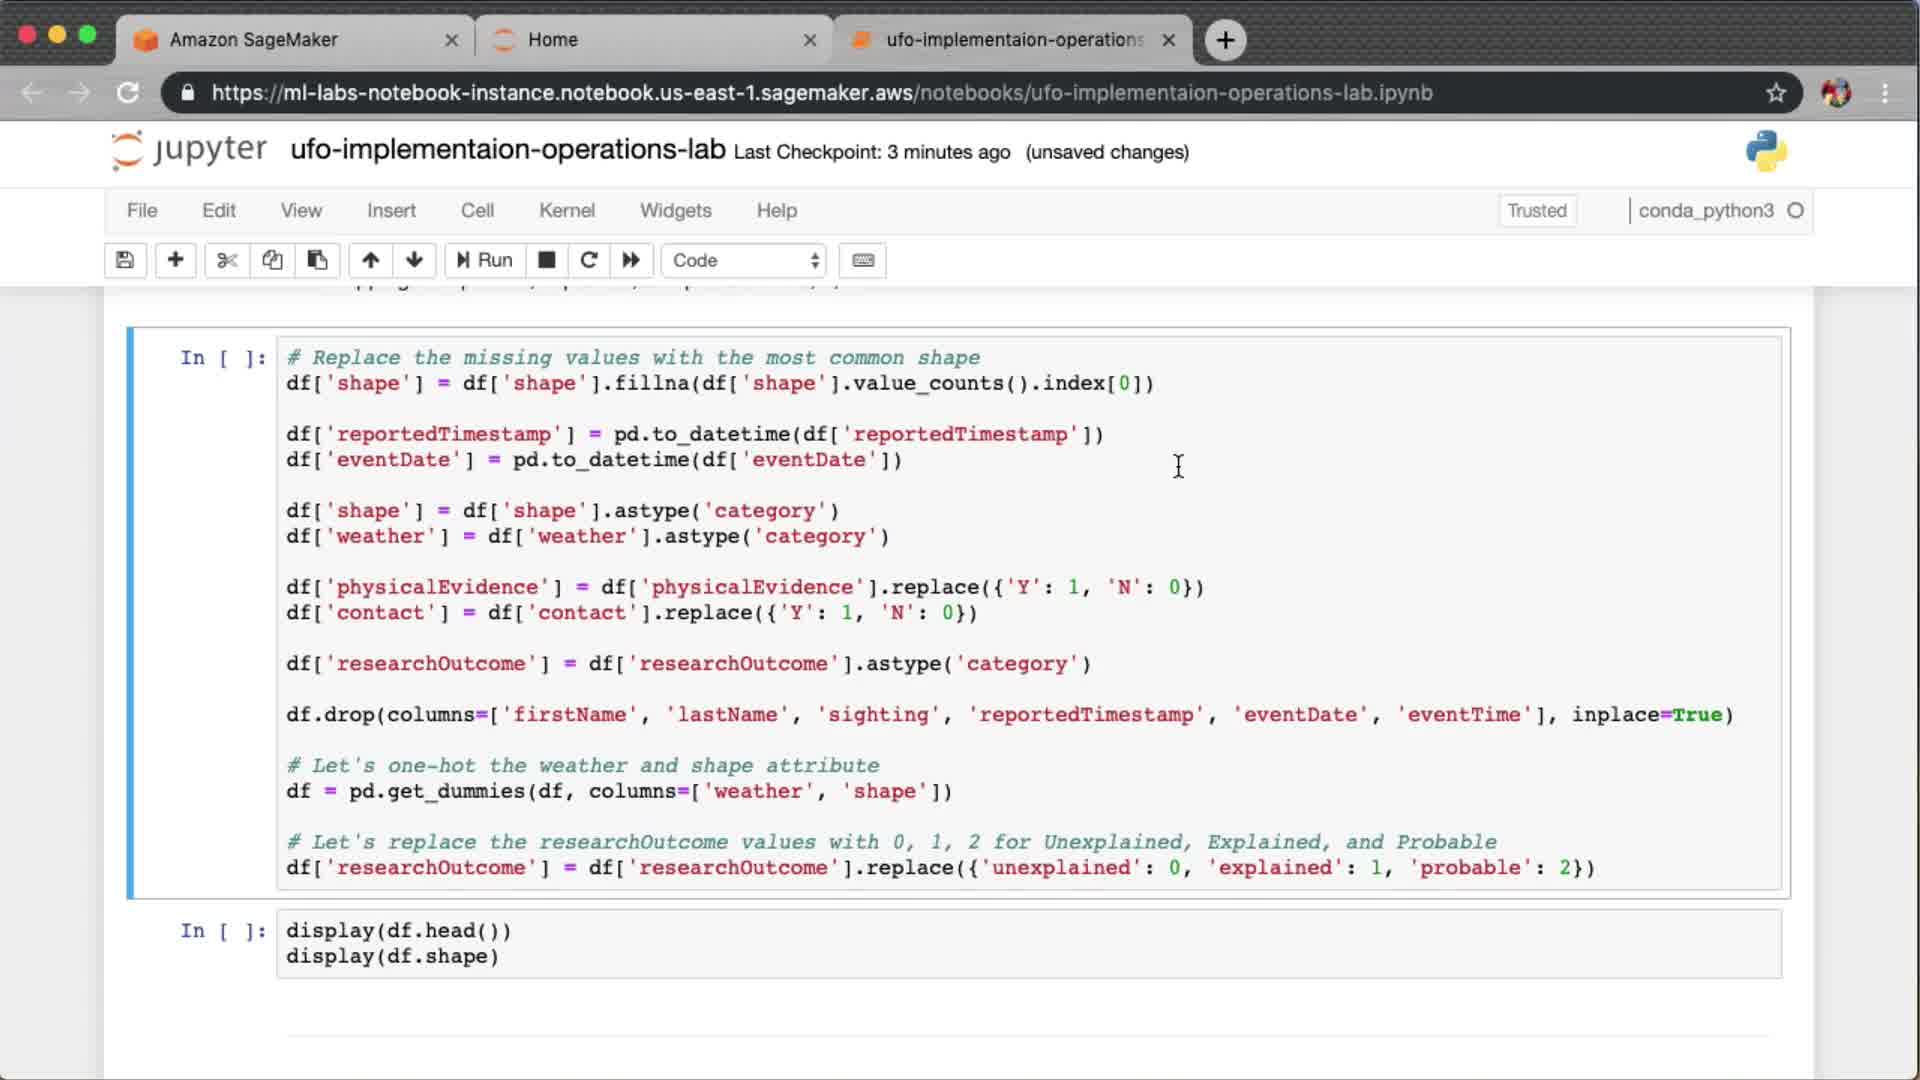The width and height of the screenshot is (1920, 1080).
Task: Cut selected cells using scissors icon
Action: click(x=227, y=260)
